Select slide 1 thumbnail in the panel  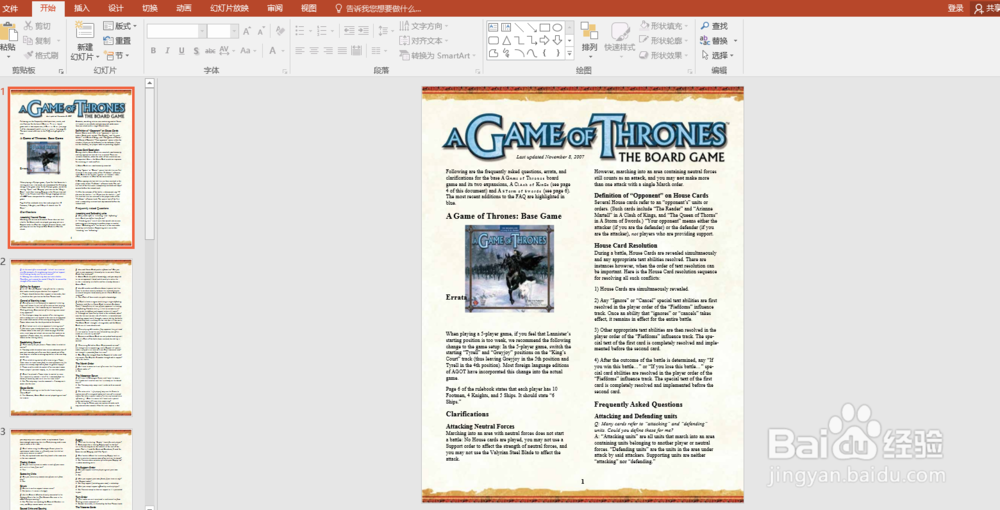tap(71, 168)
